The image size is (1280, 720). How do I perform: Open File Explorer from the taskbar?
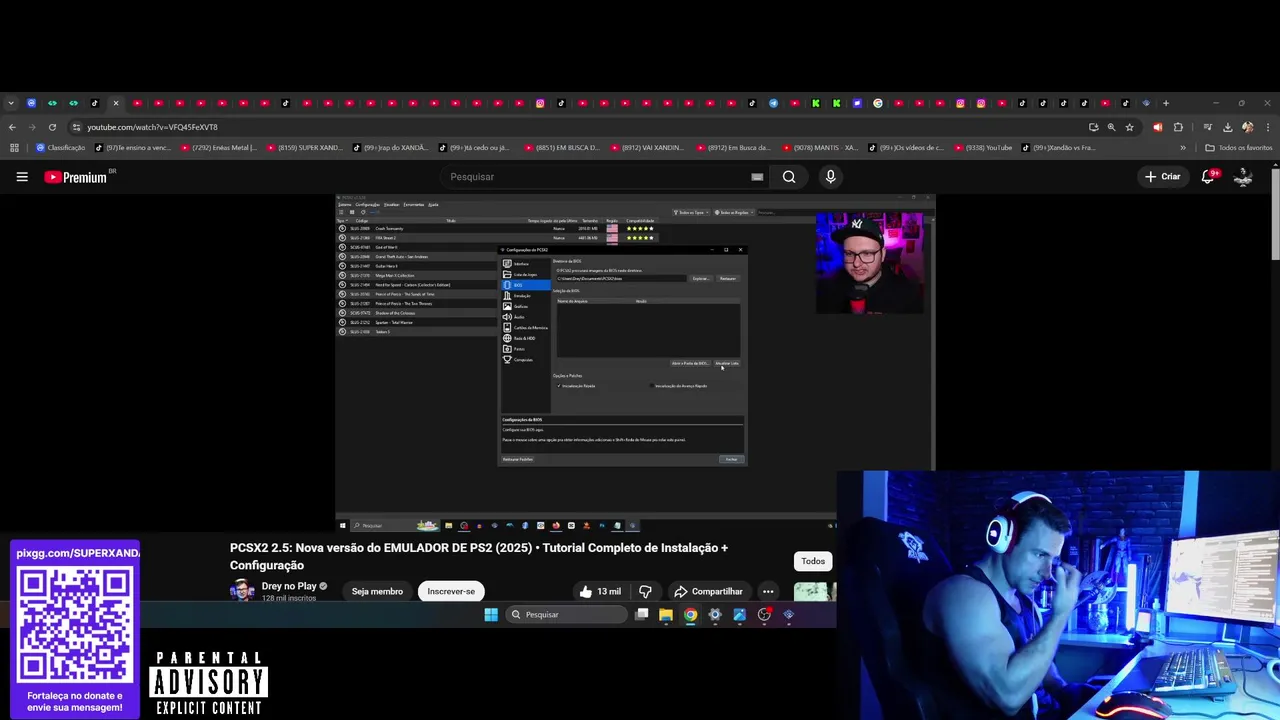click(x=666, y=615)
